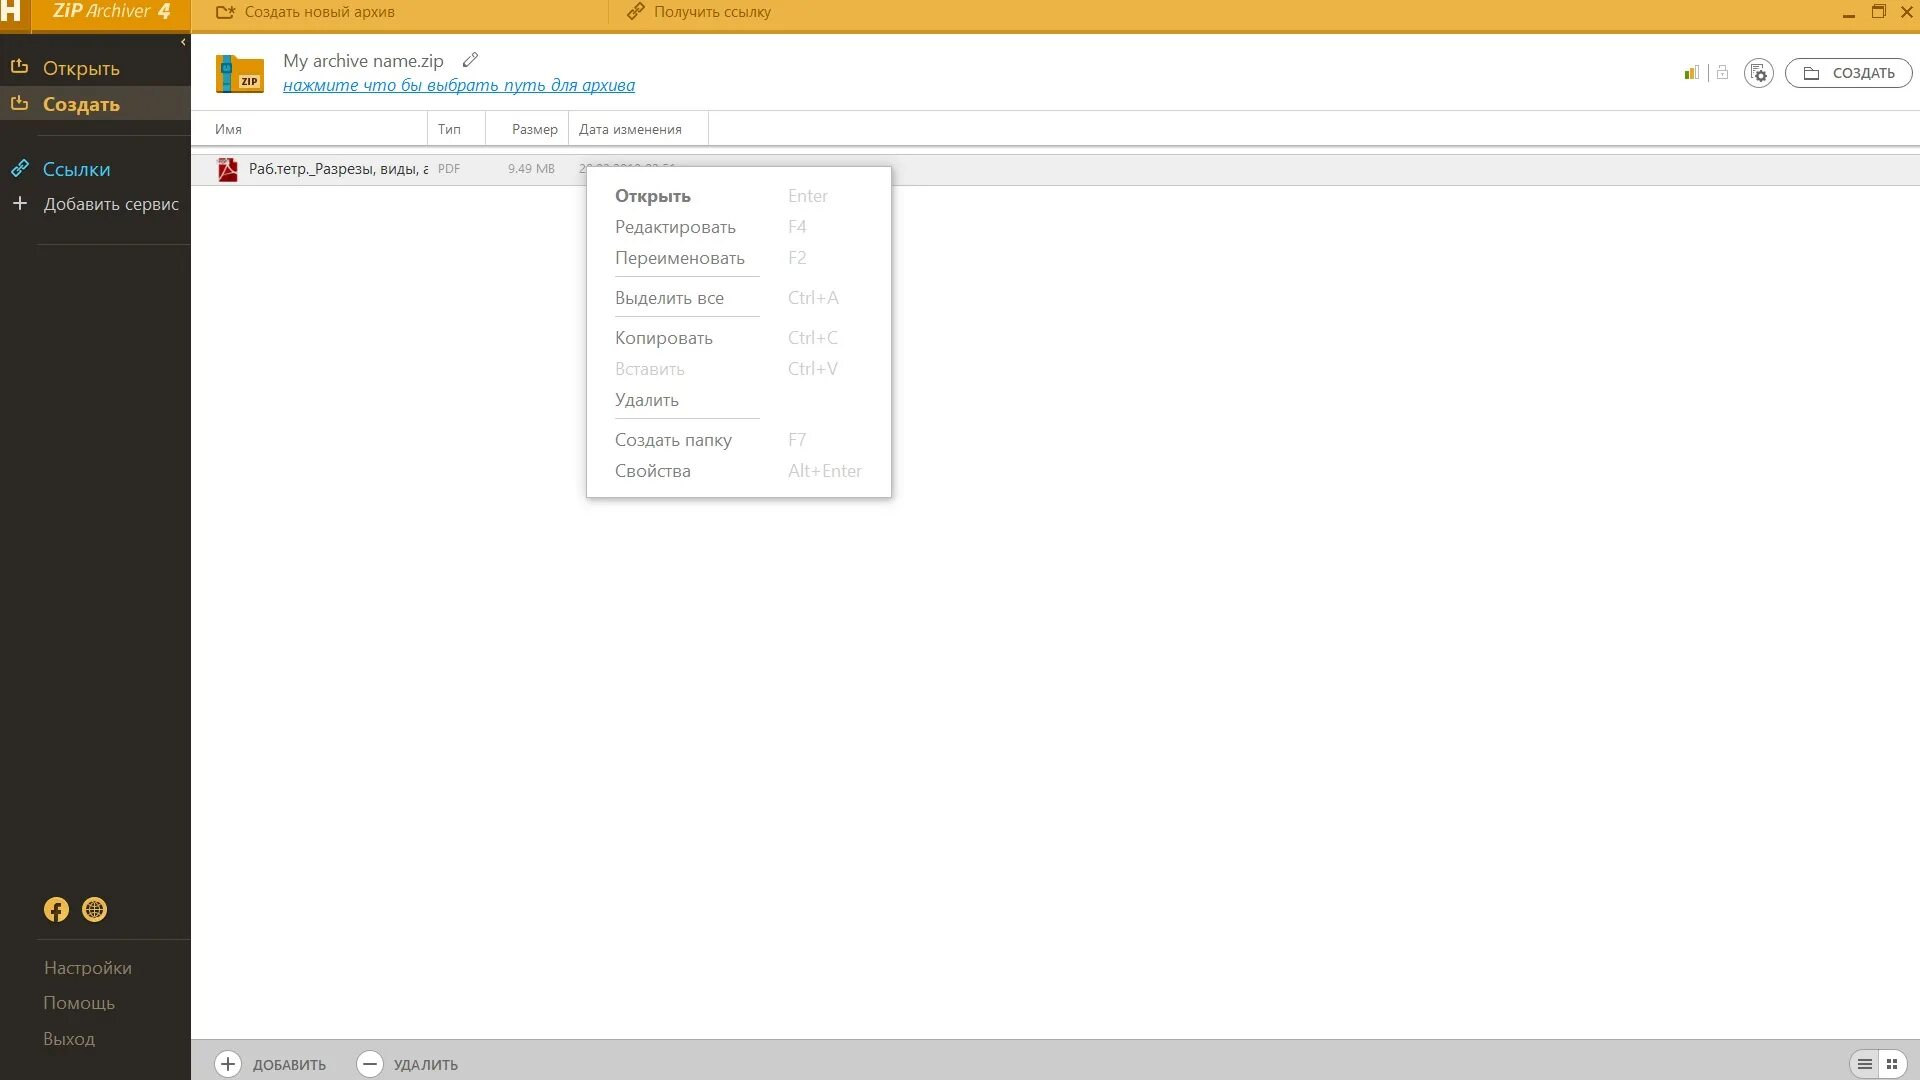Switch to list view
This screenshot has height=1080, width=1920.
(1865, 1064)
